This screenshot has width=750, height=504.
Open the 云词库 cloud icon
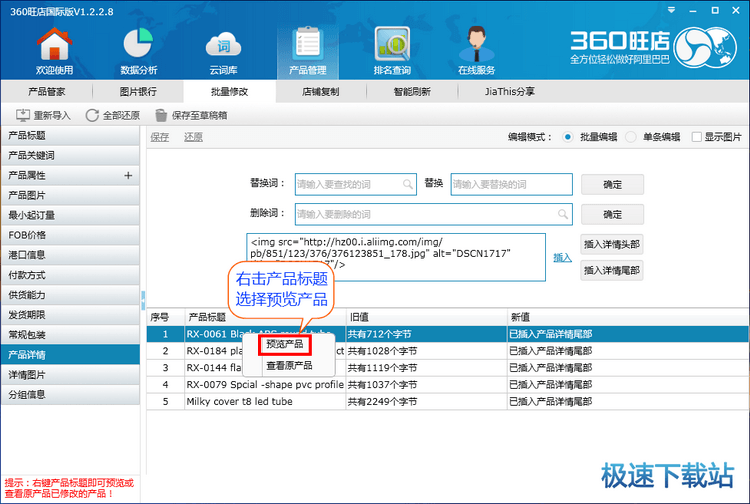tap(223, 45)
